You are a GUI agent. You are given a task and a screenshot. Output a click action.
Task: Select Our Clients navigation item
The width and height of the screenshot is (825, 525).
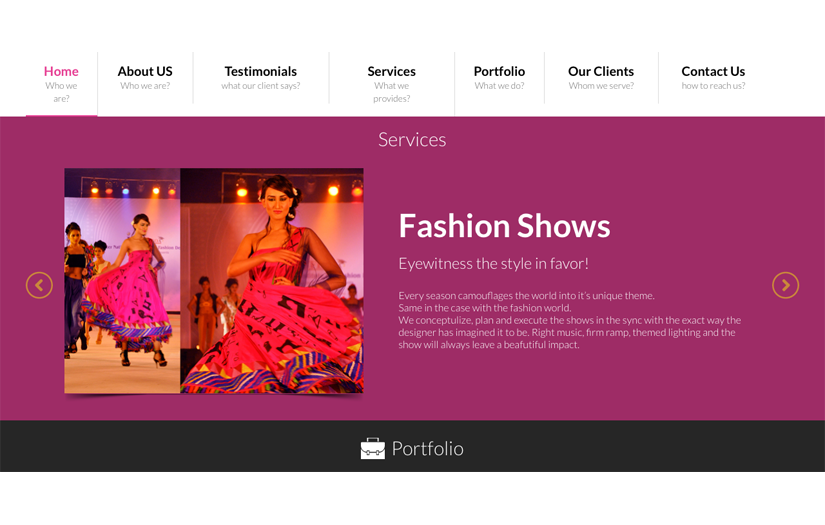(601, 71)
